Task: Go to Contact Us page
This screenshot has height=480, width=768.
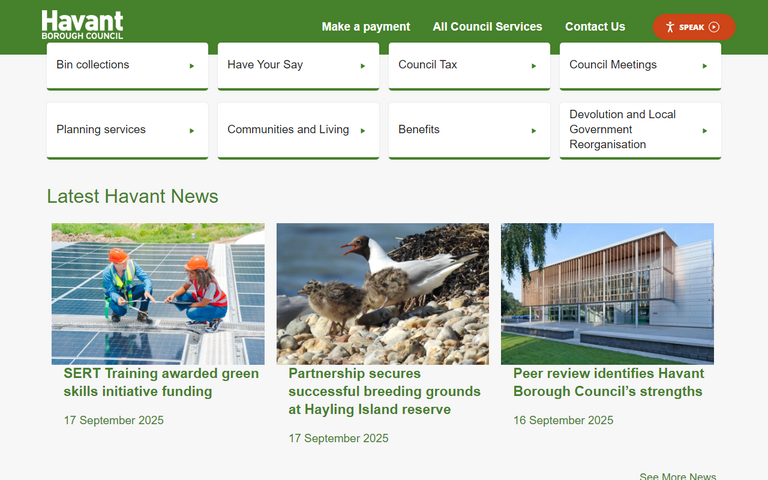Action: pos(595,27)
